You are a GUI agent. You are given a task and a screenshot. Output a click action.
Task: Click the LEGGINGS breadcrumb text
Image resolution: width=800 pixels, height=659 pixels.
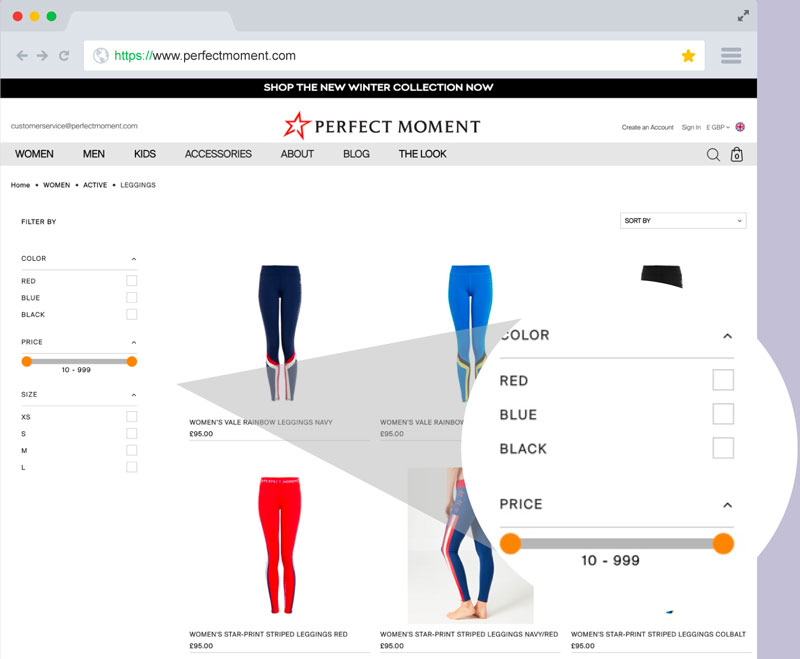coord(138,185)
